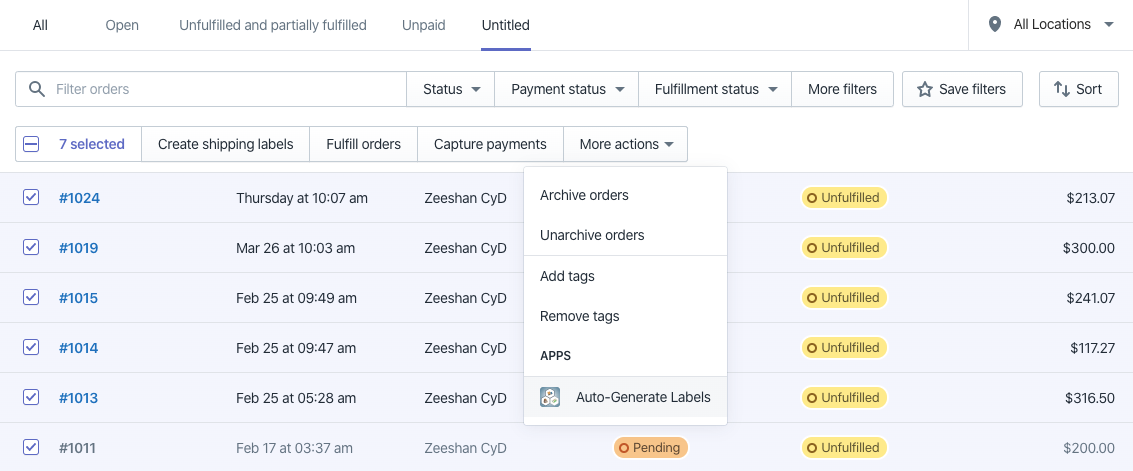Click the location pin icon near All Locations
Screen dimensions: 1133x471
pyautogui.click(x=995, y=25)
